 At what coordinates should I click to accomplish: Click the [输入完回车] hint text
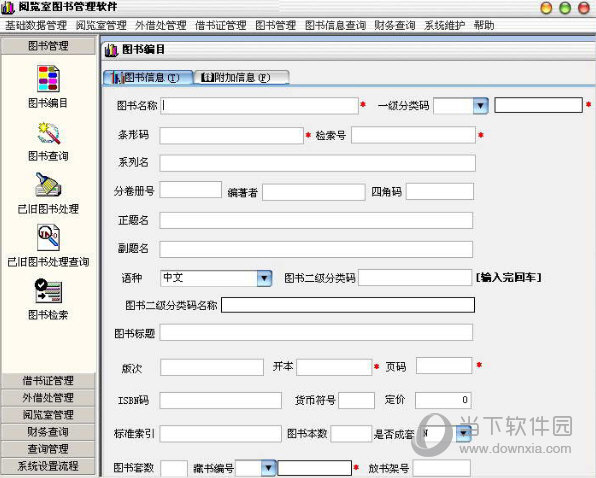(508, 277)
